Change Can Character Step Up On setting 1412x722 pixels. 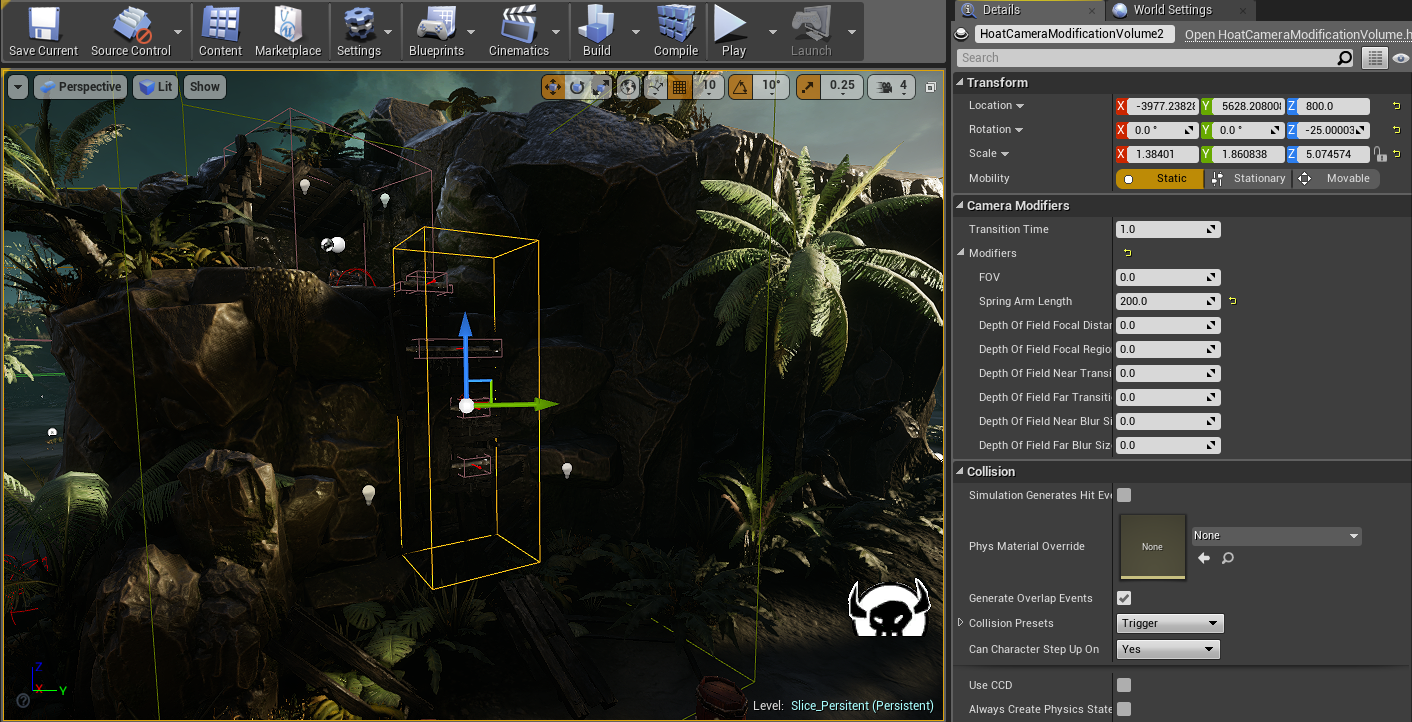[x=1167, y=648]
